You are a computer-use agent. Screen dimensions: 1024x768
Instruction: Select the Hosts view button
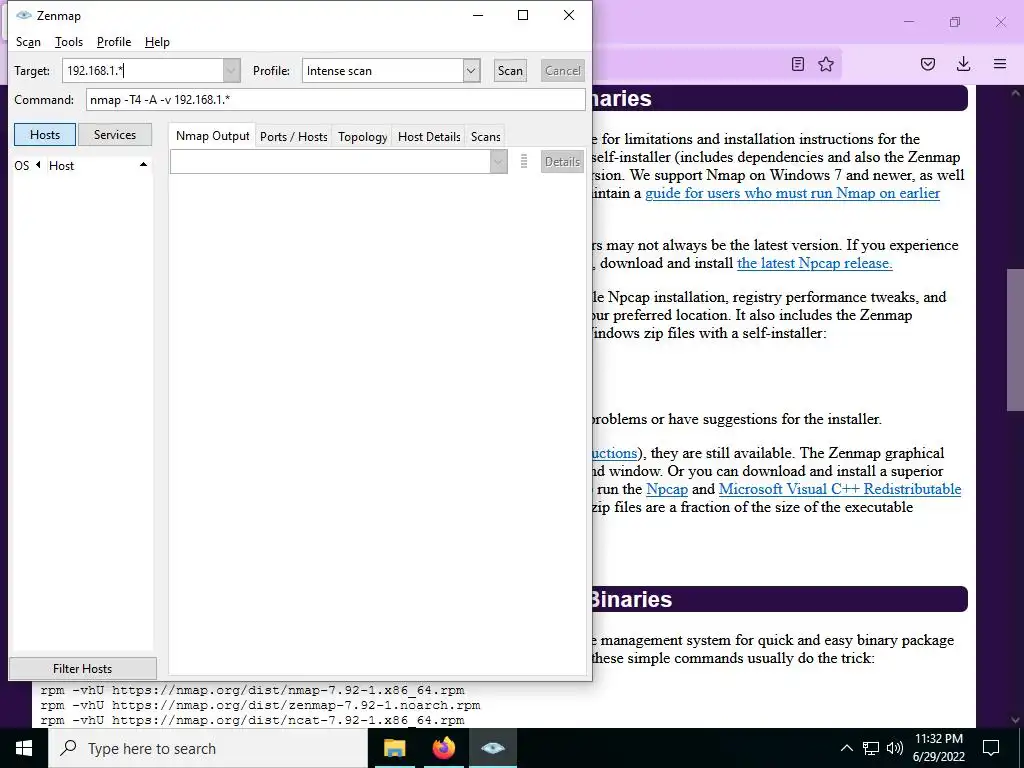click(45, 135)
